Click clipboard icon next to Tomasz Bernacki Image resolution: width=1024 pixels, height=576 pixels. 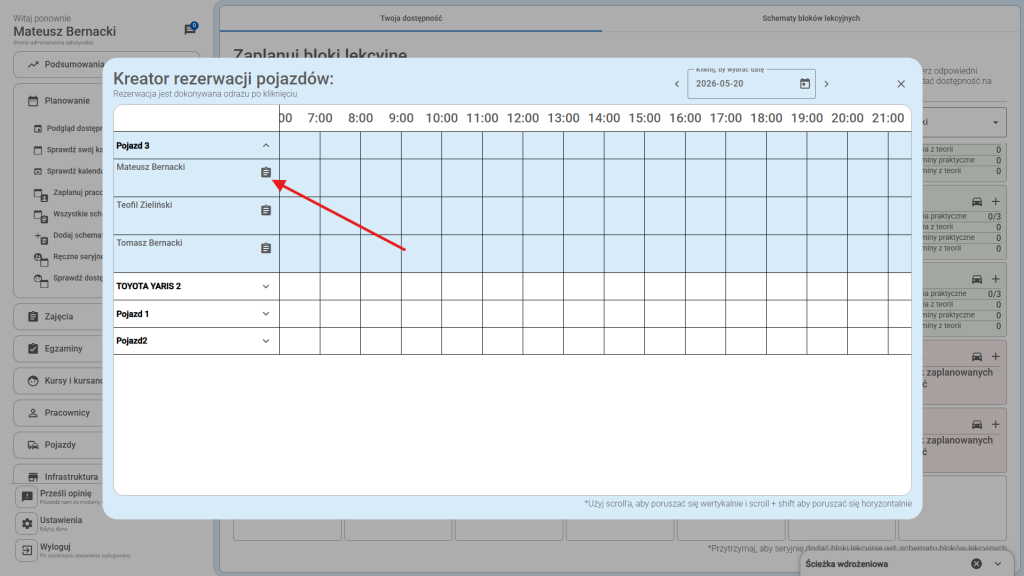(x=266, y=248)
